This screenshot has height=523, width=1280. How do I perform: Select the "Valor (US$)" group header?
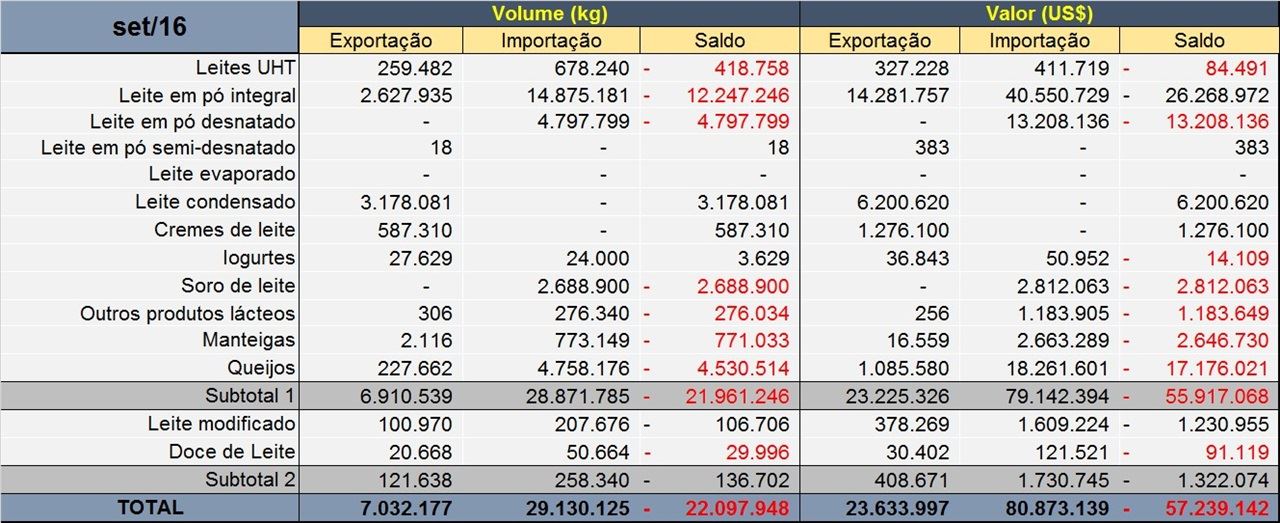[1038, 14]
